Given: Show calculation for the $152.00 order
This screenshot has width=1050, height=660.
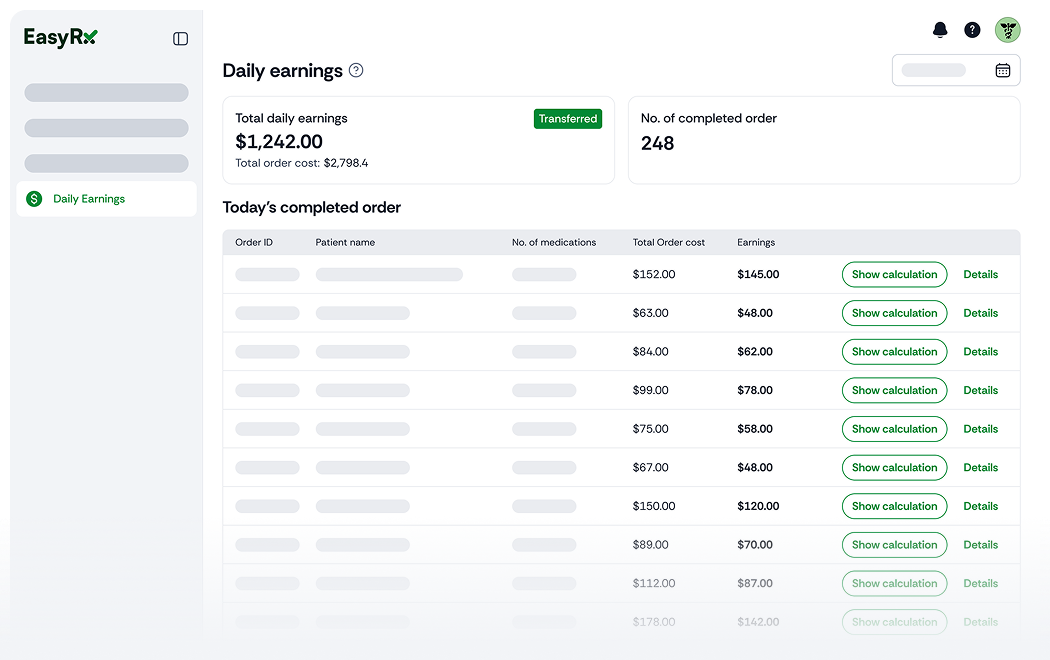Looking at the screenshot, I should pyautogui.click(x=894, y=274).
